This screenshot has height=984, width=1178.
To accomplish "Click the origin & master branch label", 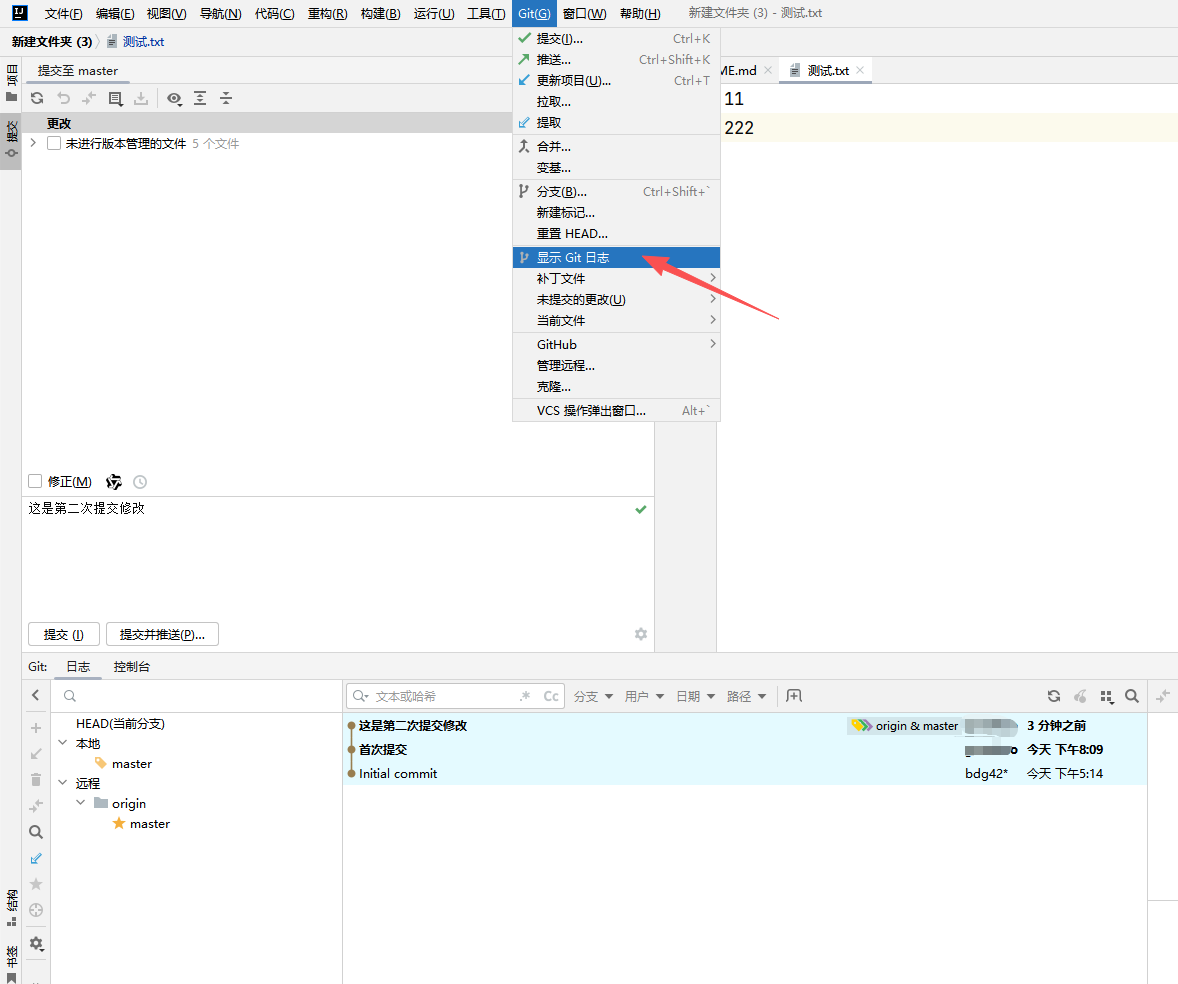I will point(905,726).
